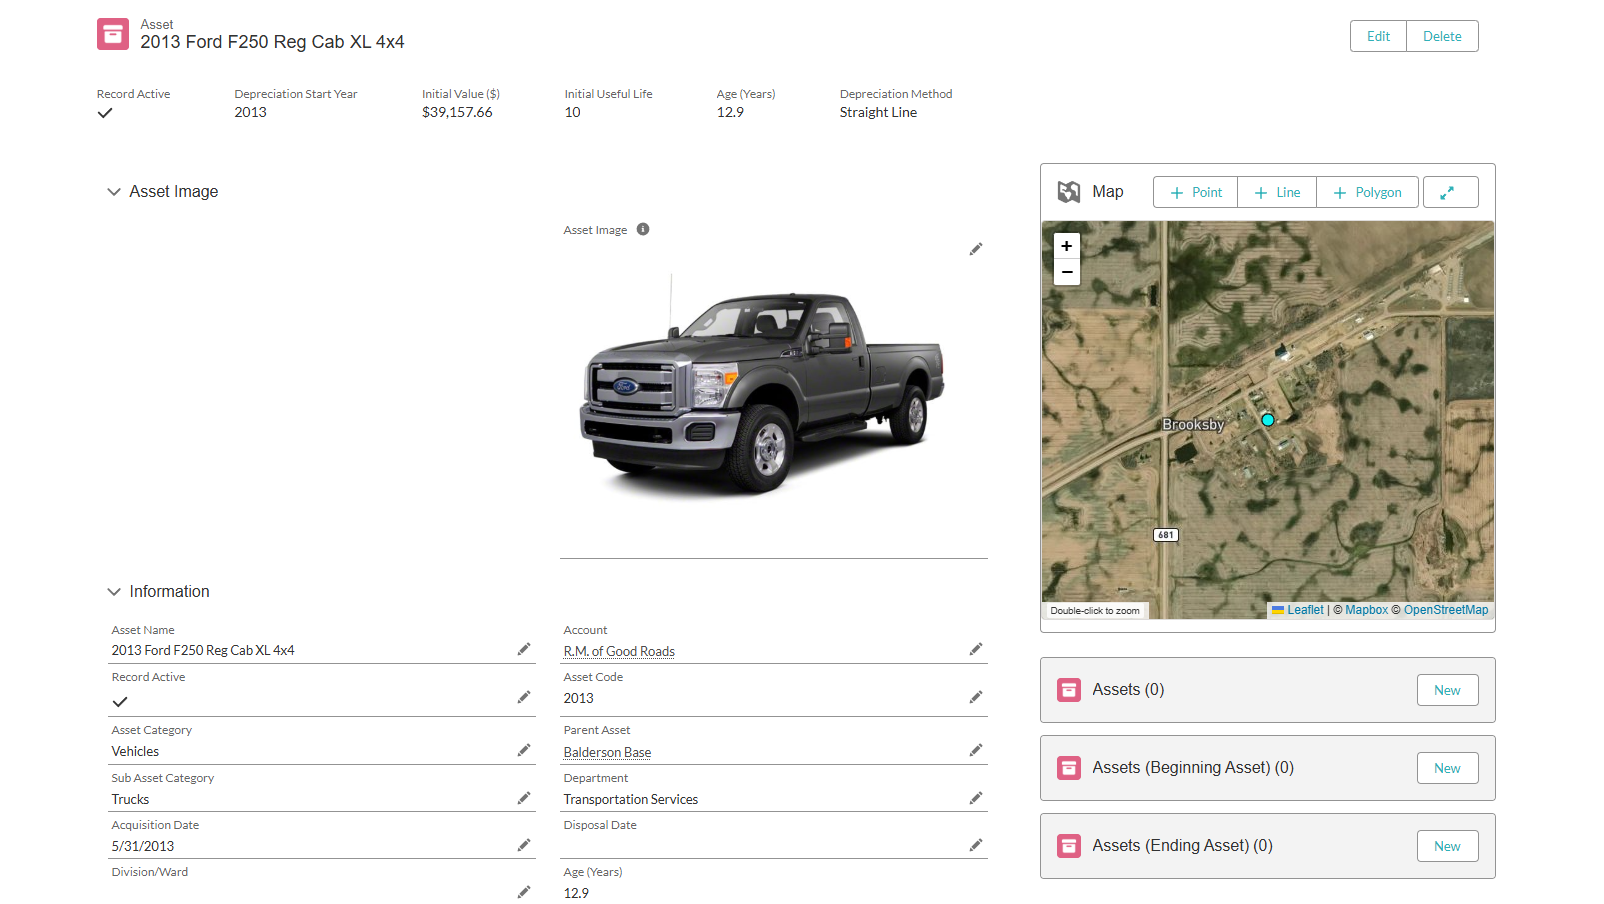Edit the Account field pencil icon

[976, 649]
